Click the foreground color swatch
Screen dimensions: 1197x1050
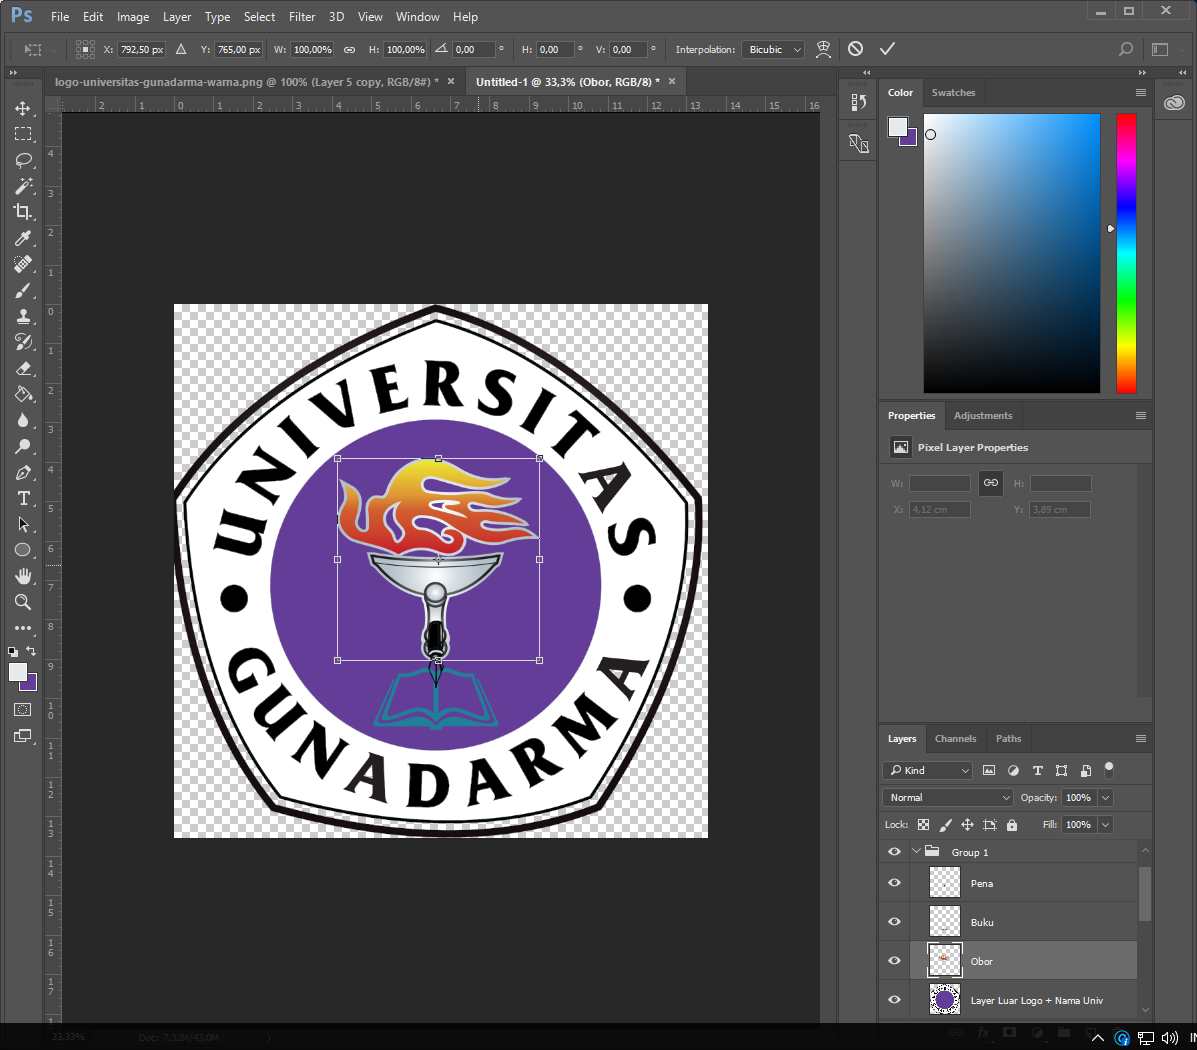point(18,670)
